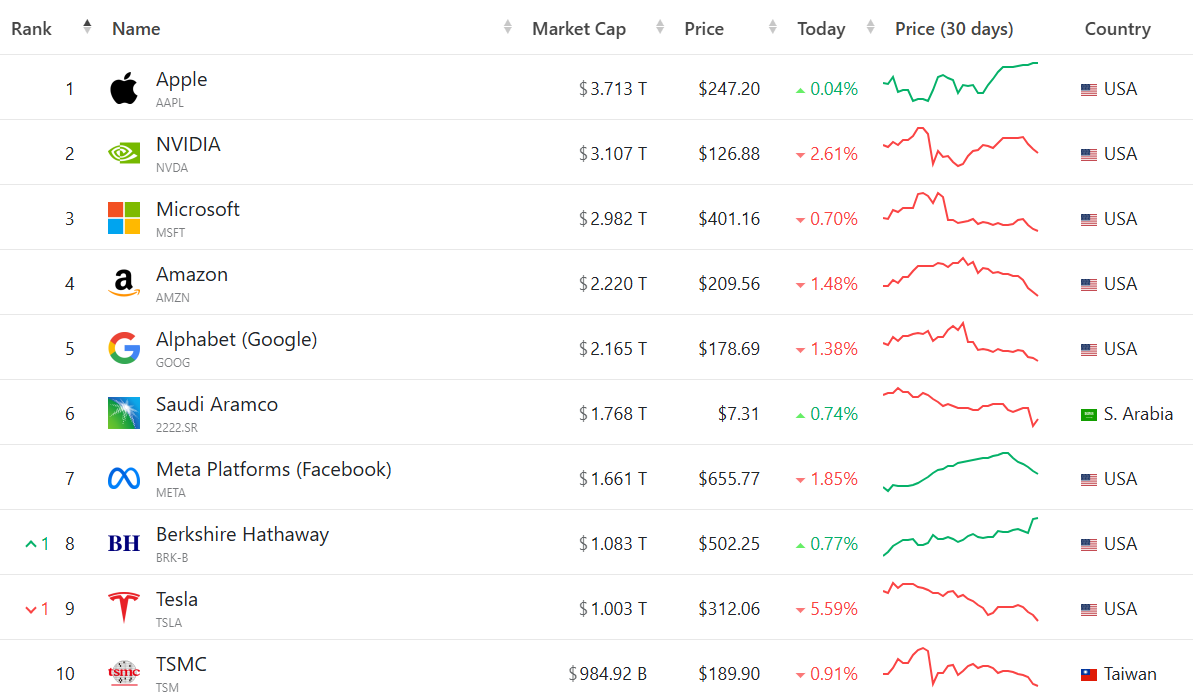1193x699 pixels.
Task: View Meta Platforms 30-day price chart
Action: tap(960, 472)
